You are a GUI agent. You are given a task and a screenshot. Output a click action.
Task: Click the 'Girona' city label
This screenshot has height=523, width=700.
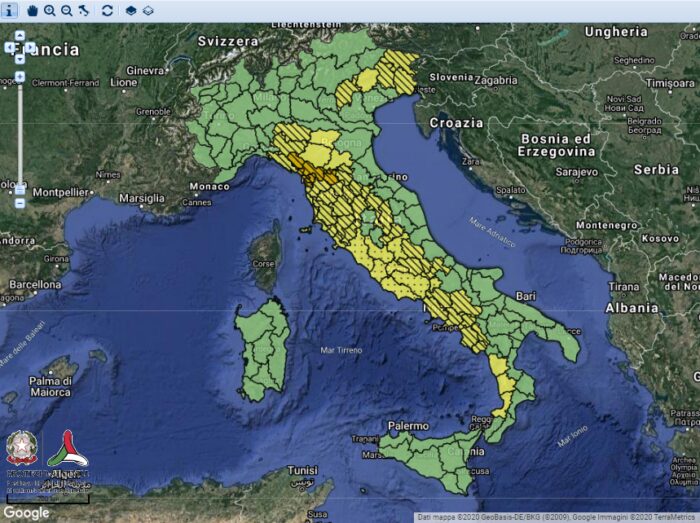pyautogui.click(x=56, y=259)
